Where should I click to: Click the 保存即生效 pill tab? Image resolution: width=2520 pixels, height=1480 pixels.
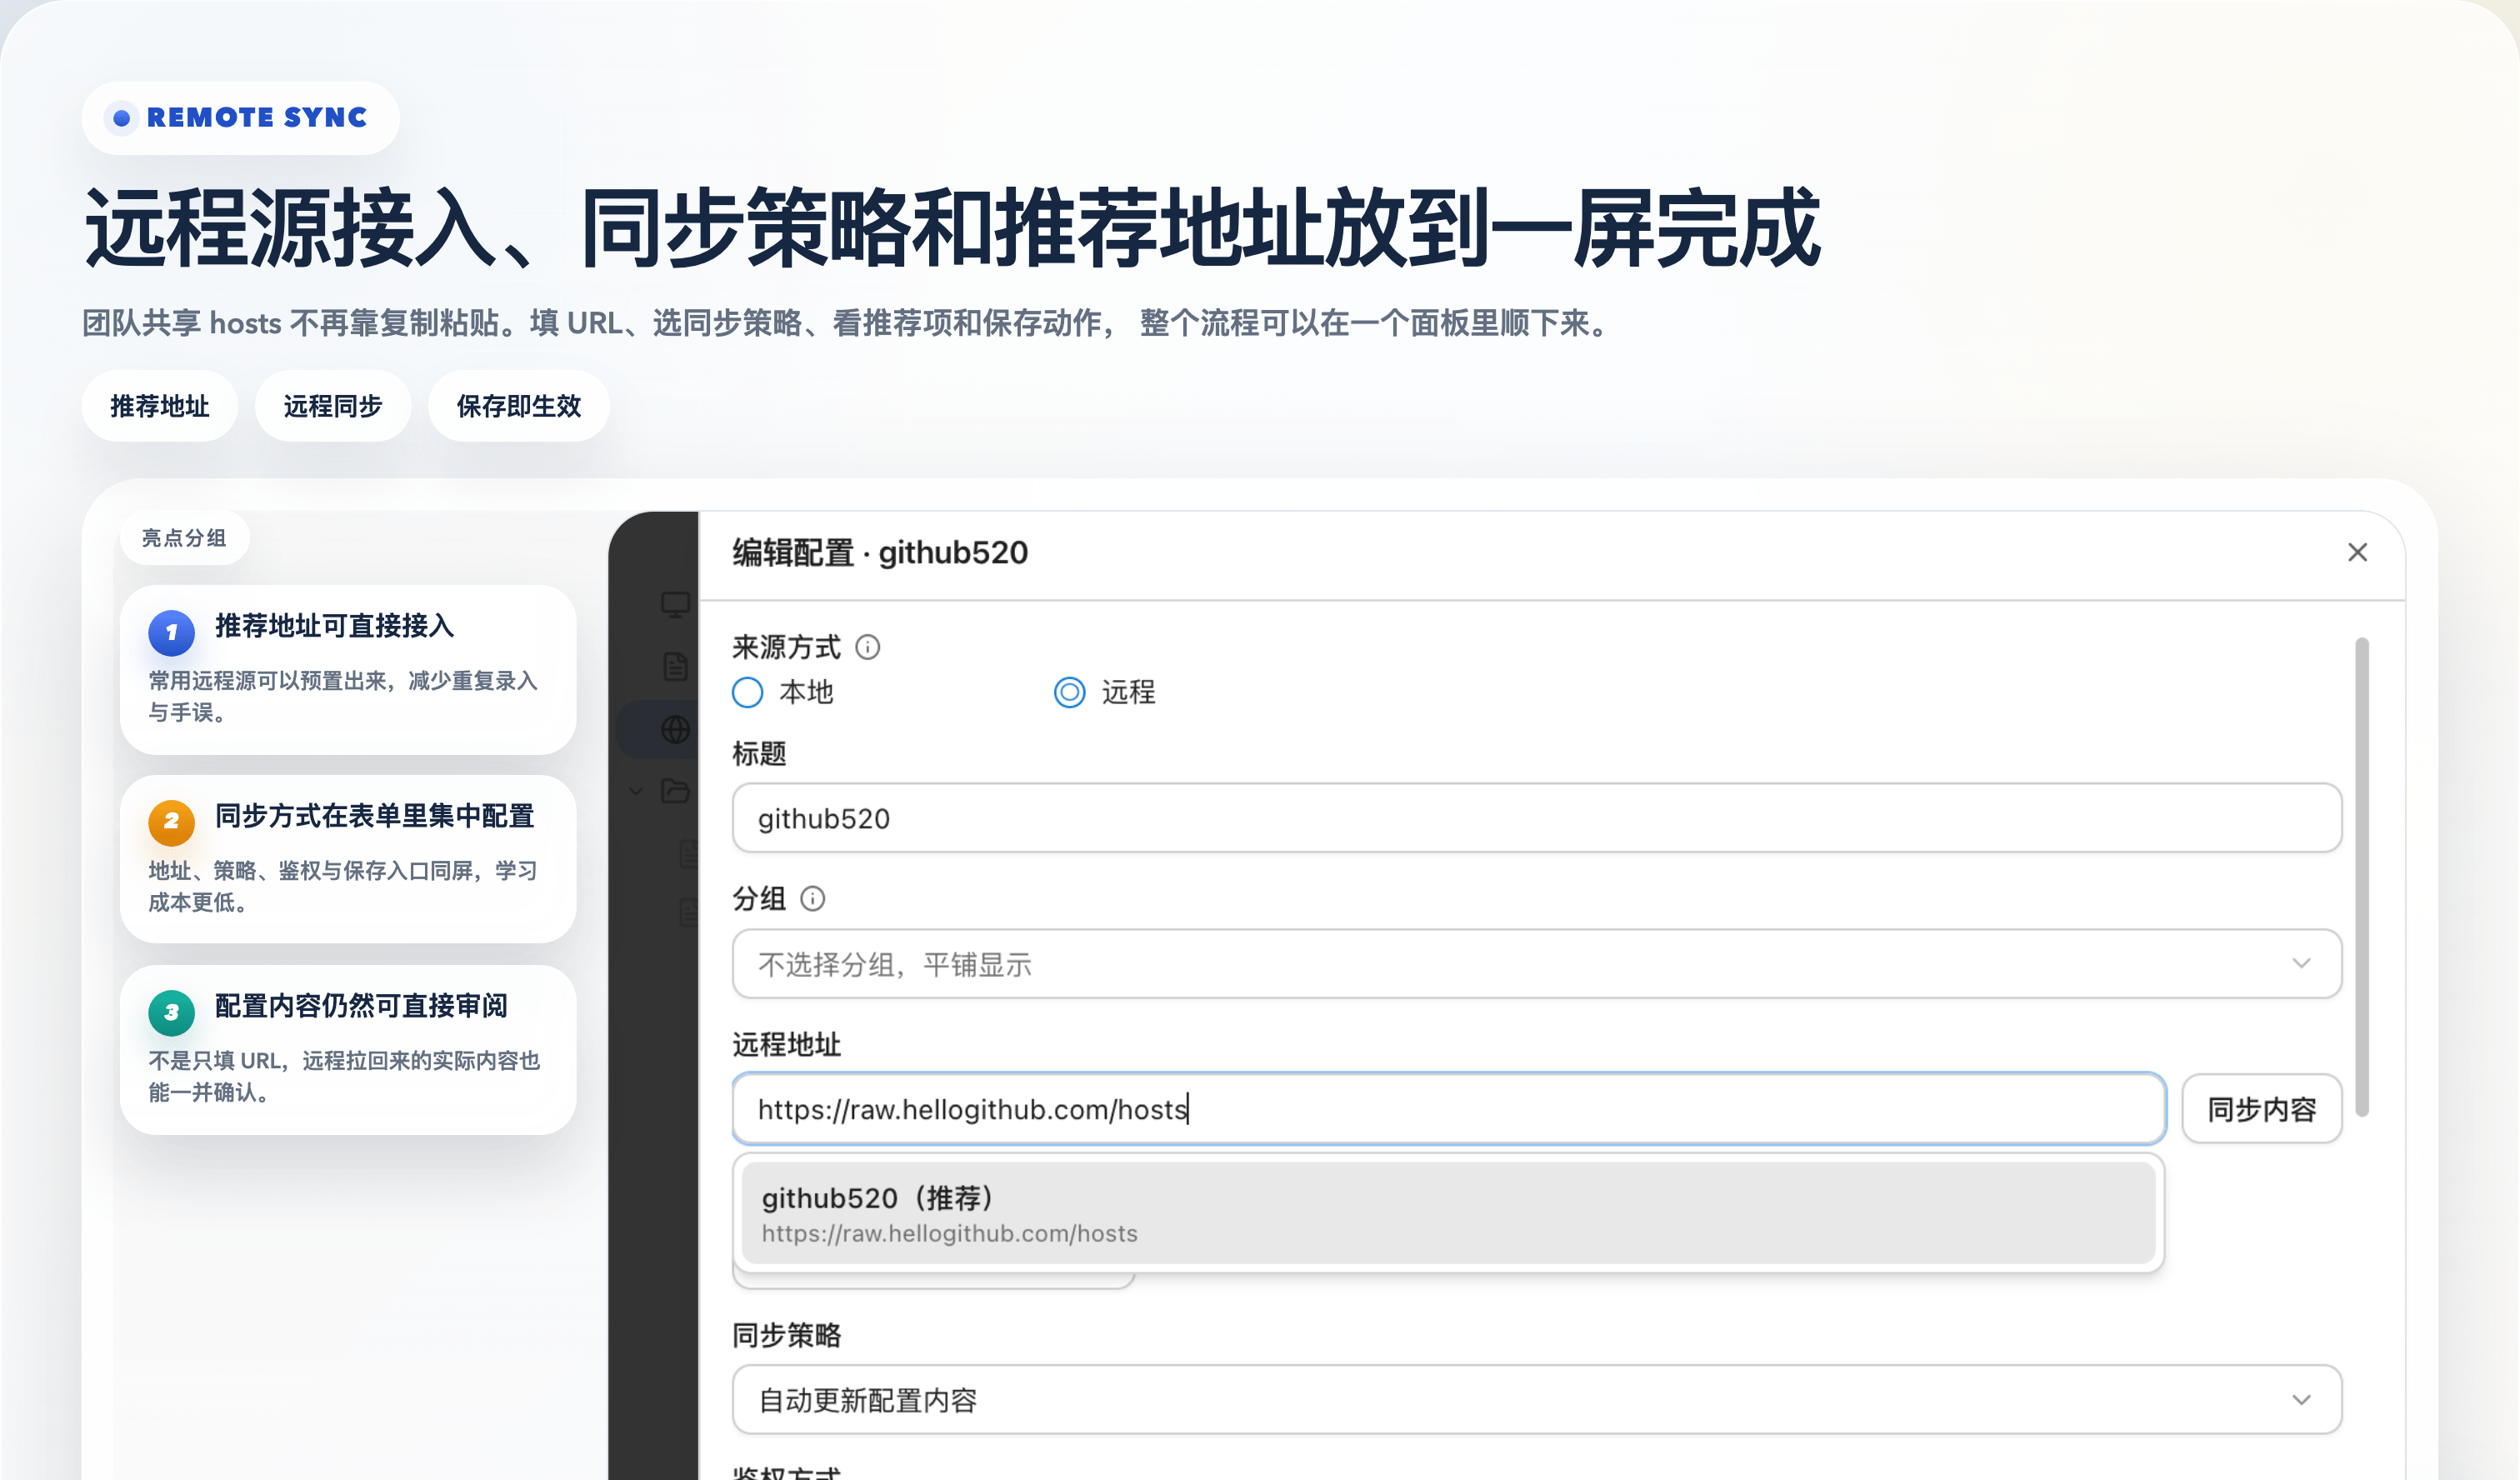tap(518, 406)
